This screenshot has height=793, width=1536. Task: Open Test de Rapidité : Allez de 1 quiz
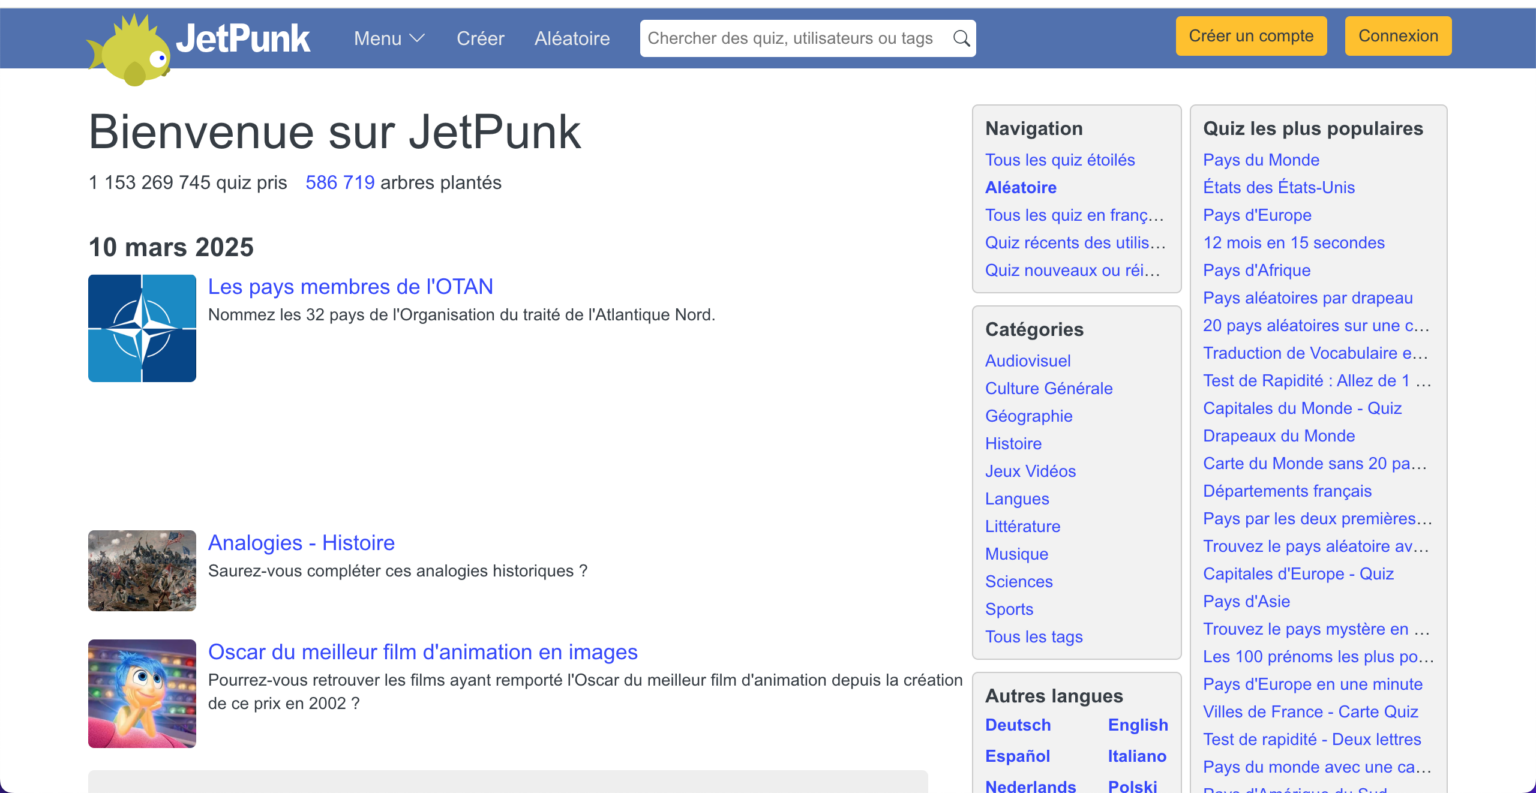[x=1317, y=381]
